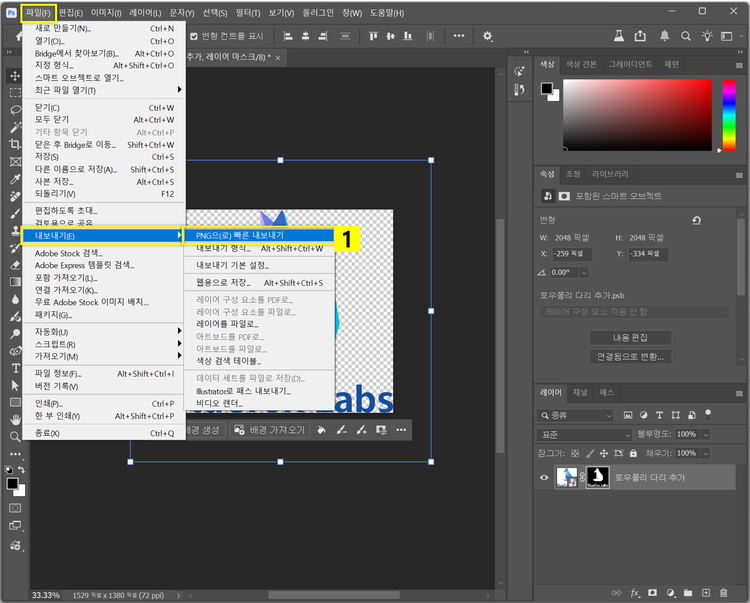Hide the 로우폴리 다리 추가 layer
The width and height of the screenshot is (750, 603).
(545, 478)
